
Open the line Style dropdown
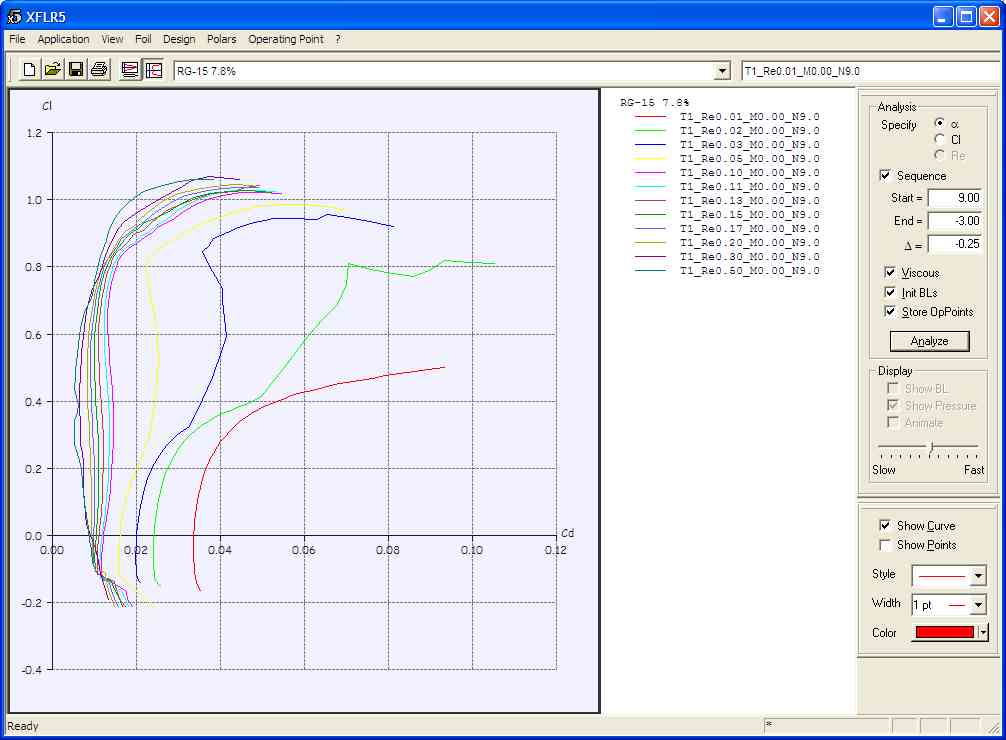coord(978,575)
